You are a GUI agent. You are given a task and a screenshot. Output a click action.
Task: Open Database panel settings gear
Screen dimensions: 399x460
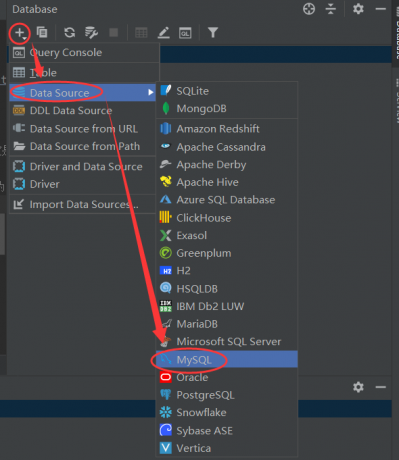click(358, 9)
